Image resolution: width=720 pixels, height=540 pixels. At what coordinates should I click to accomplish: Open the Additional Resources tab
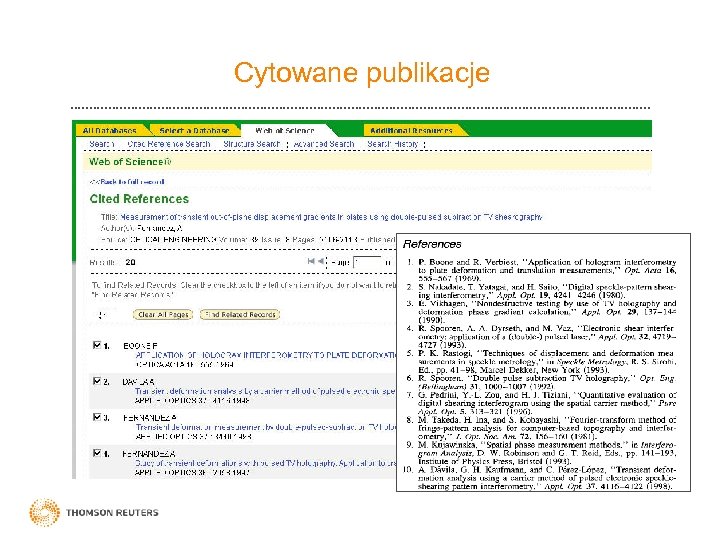[411, 130]
